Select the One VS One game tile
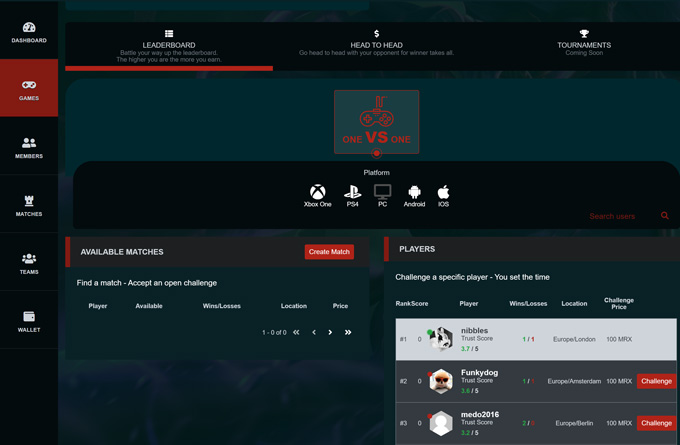 pos(376,122)
